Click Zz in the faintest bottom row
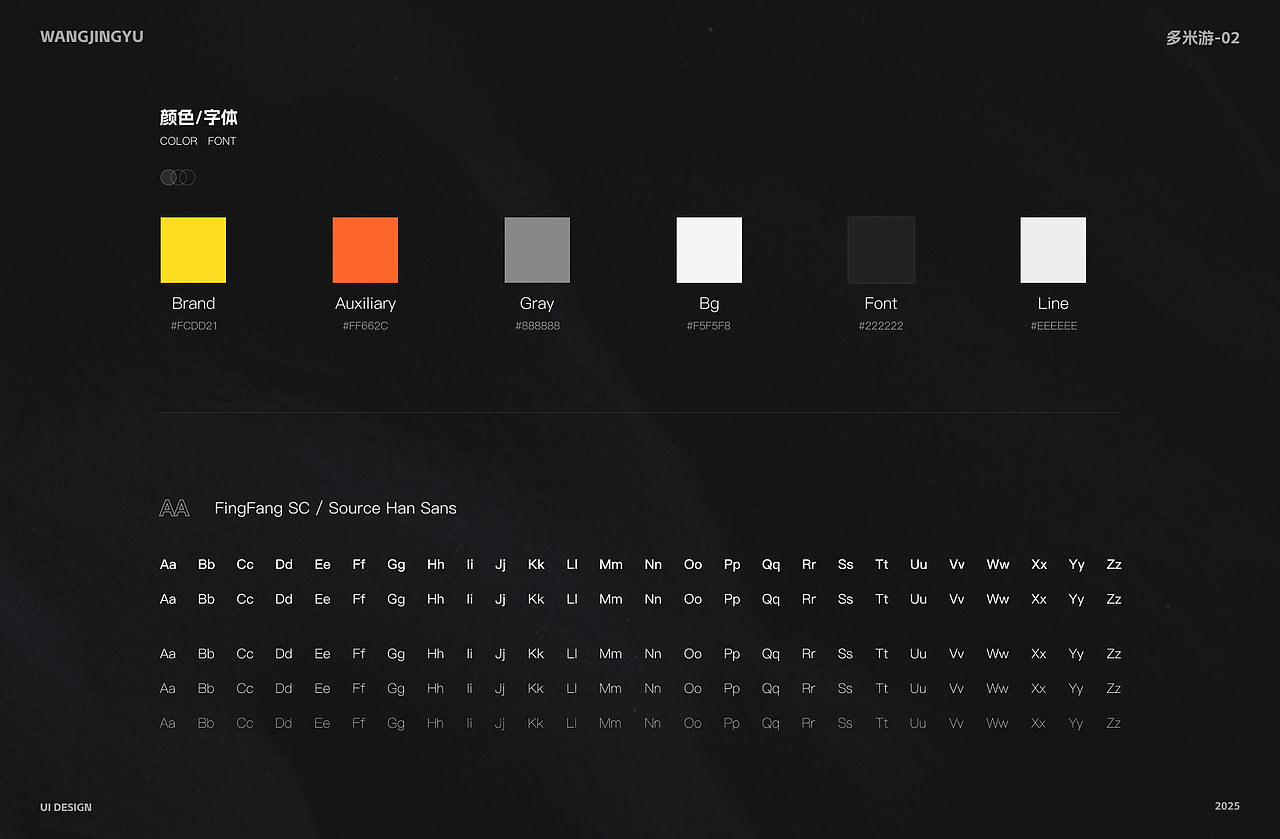The image size is (1280, 839). coord(1114,723)
